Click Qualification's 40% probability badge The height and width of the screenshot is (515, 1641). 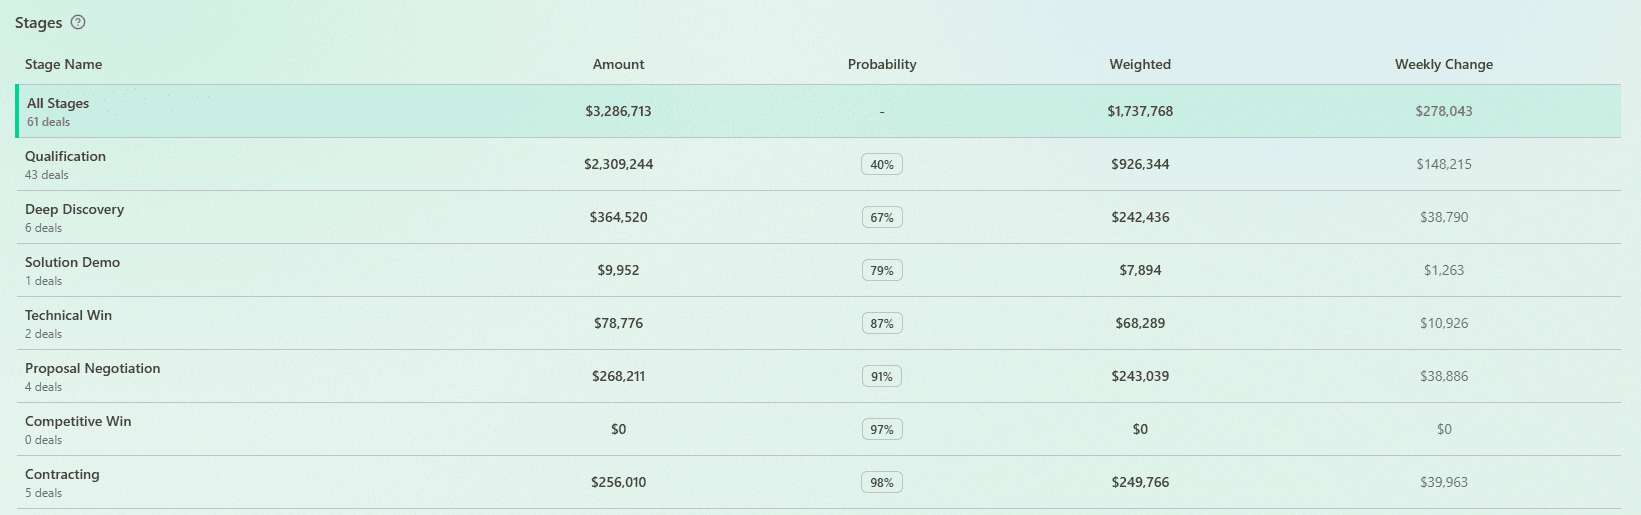click(x=881, y=164)
